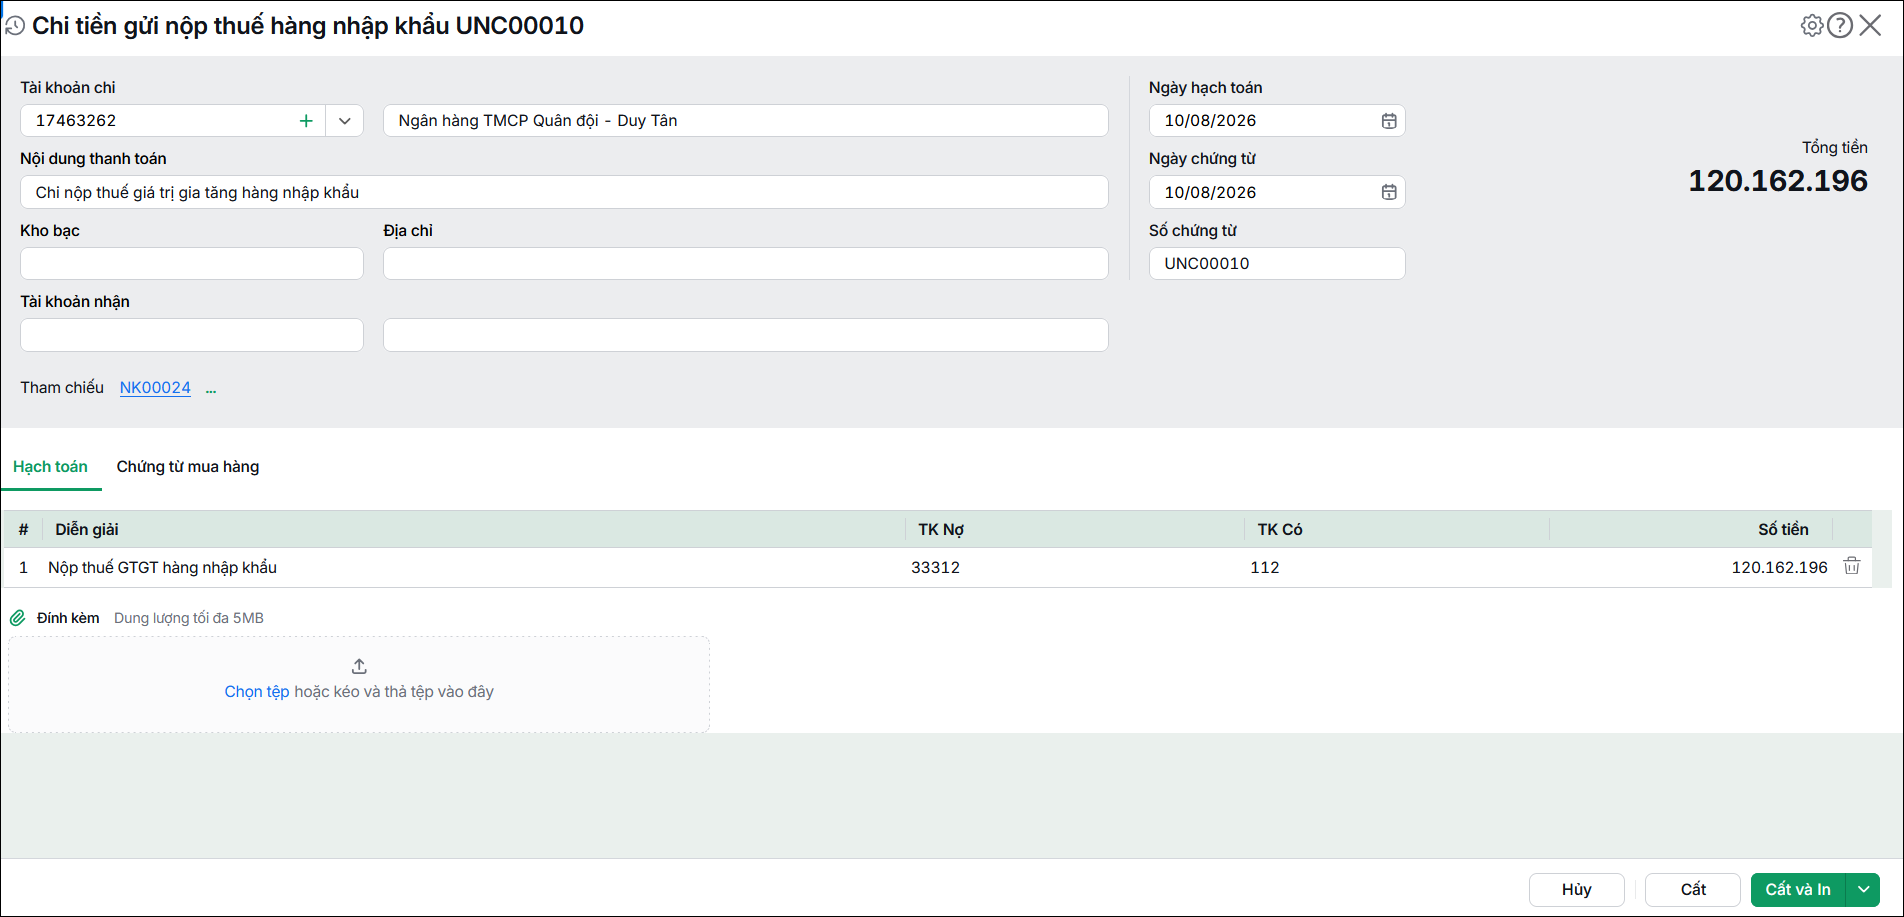Image resolution: width=1904 pixels, height=917 pixels.
Task: Click the Tài khoản nhận input field
Action: coord(192,335)
